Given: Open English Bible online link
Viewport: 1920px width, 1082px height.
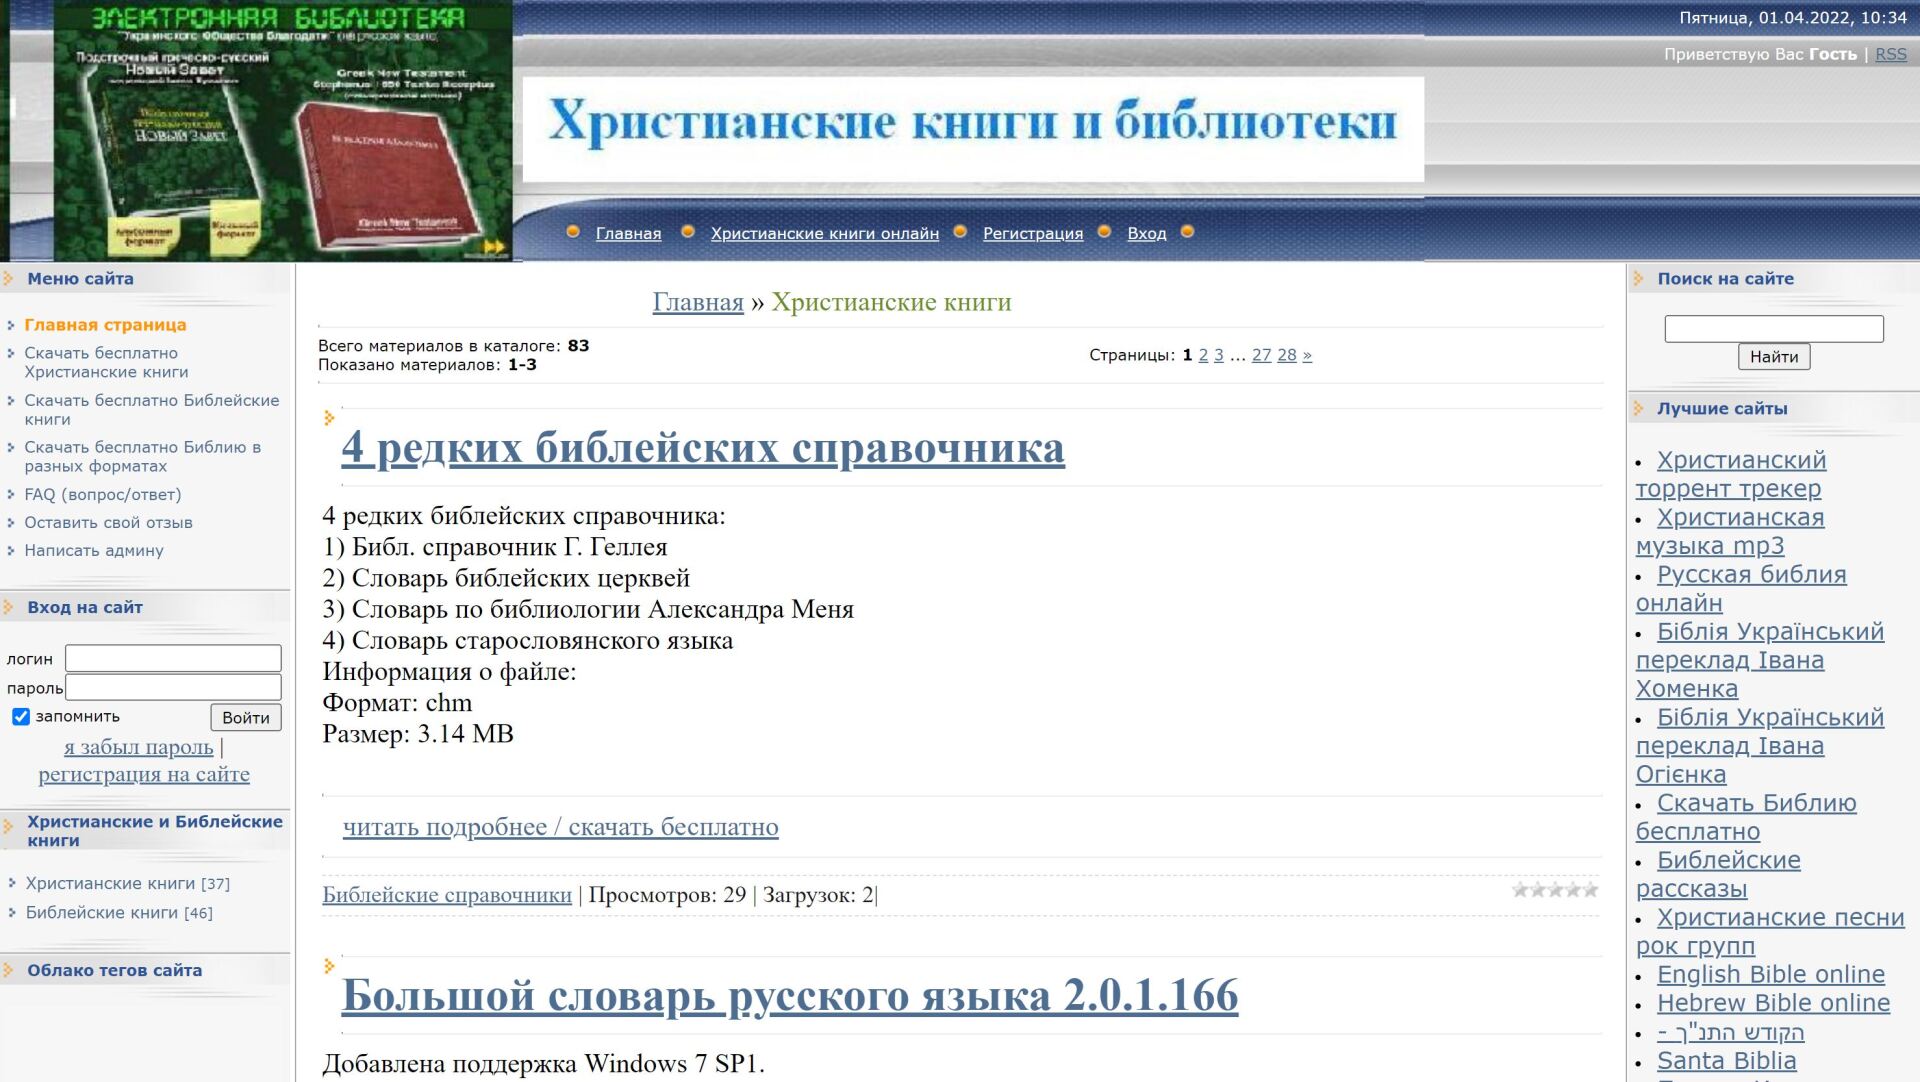Looking at the screenshot, I should click(x=1771, y=974).
